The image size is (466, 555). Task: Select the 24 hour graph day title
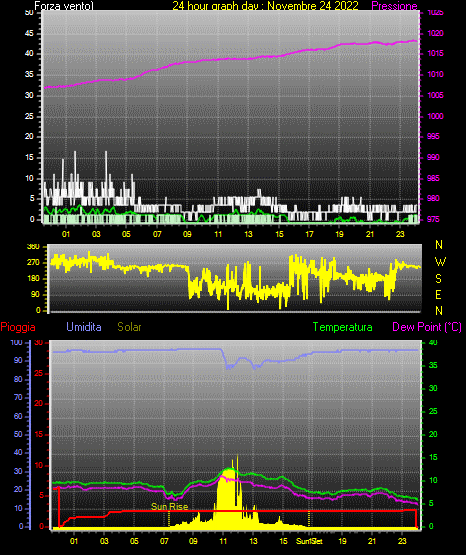265,6
